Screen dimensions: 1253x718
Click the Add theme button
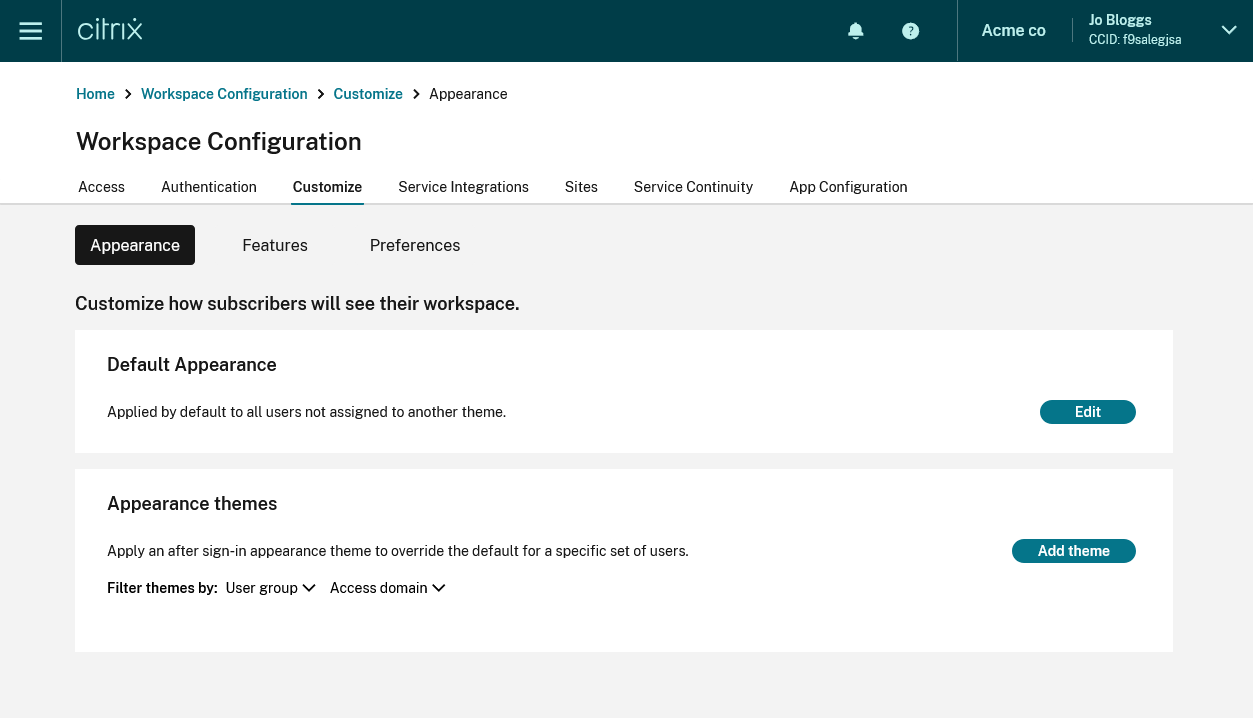pyautogui.click(x=1073, y=551)
